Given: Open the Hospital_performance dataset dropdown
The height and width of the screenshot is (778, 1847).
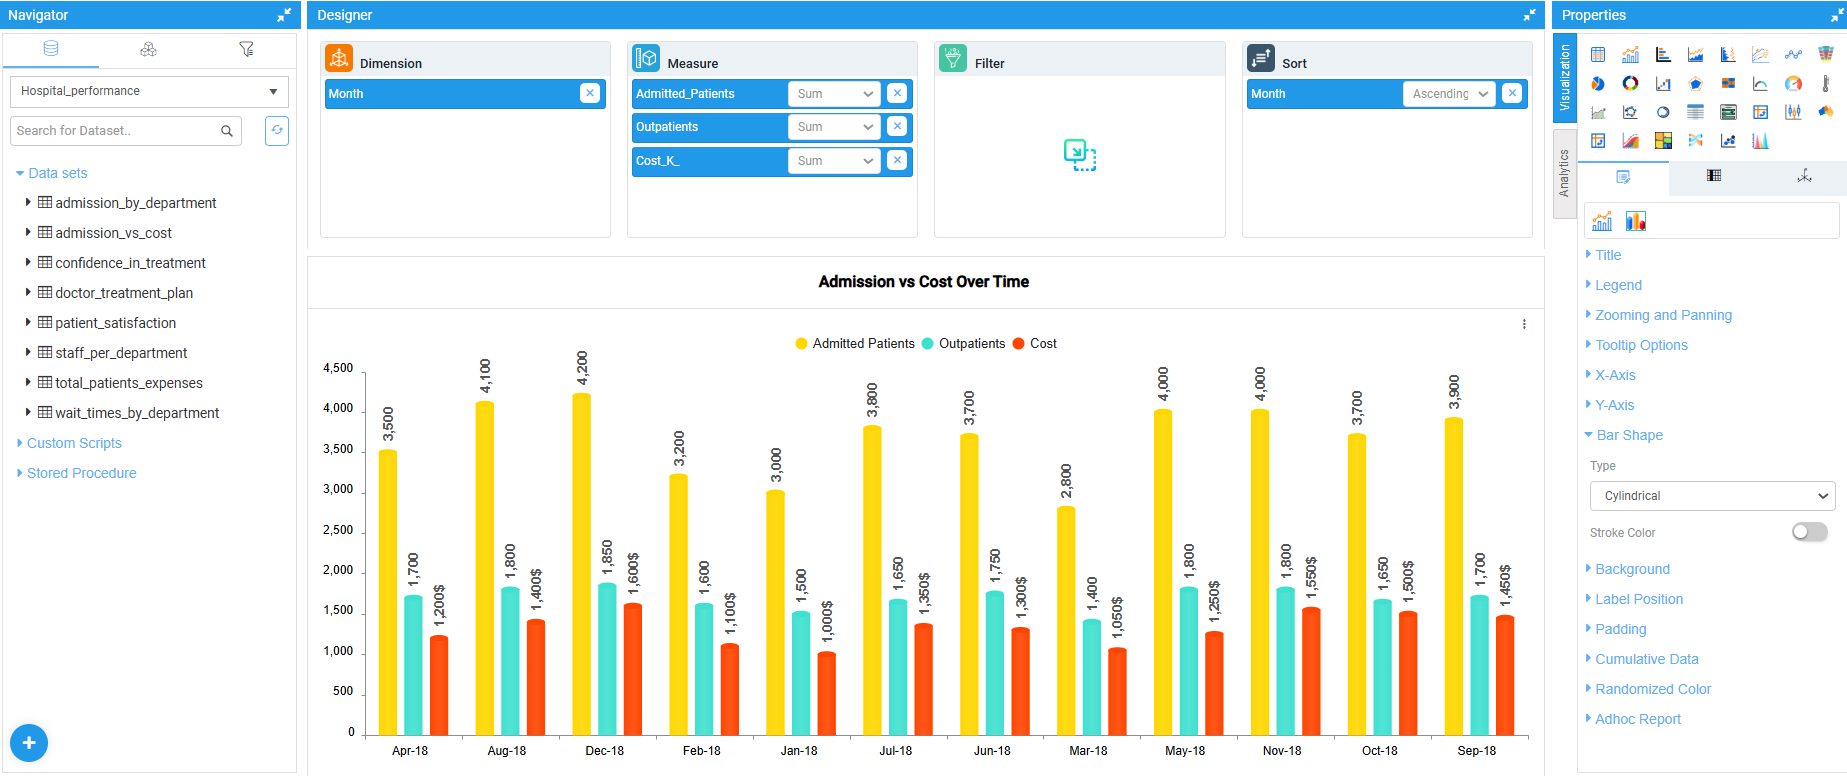Looking at the screenshot, I should [149, 91].
